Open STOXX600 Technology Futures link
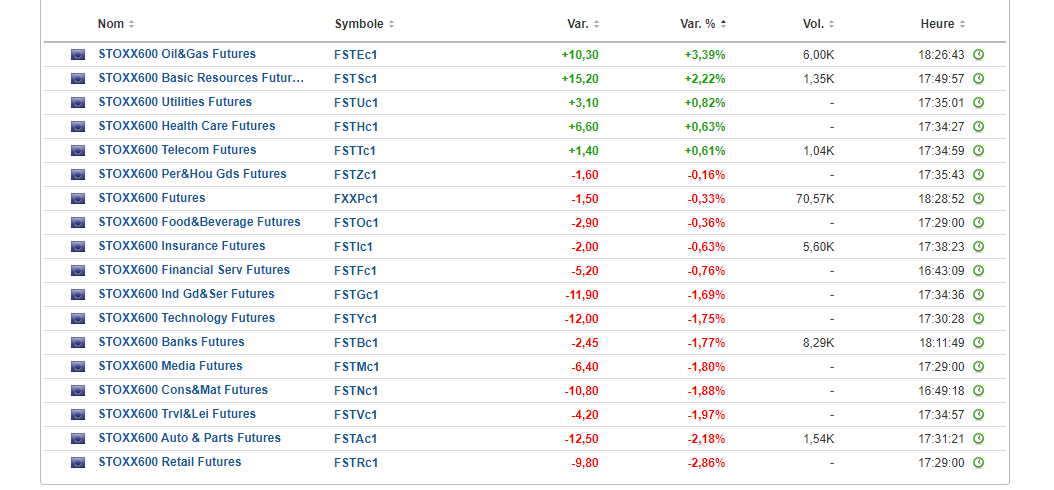Viewport: 1054px width, 490px height. (186, 318)
